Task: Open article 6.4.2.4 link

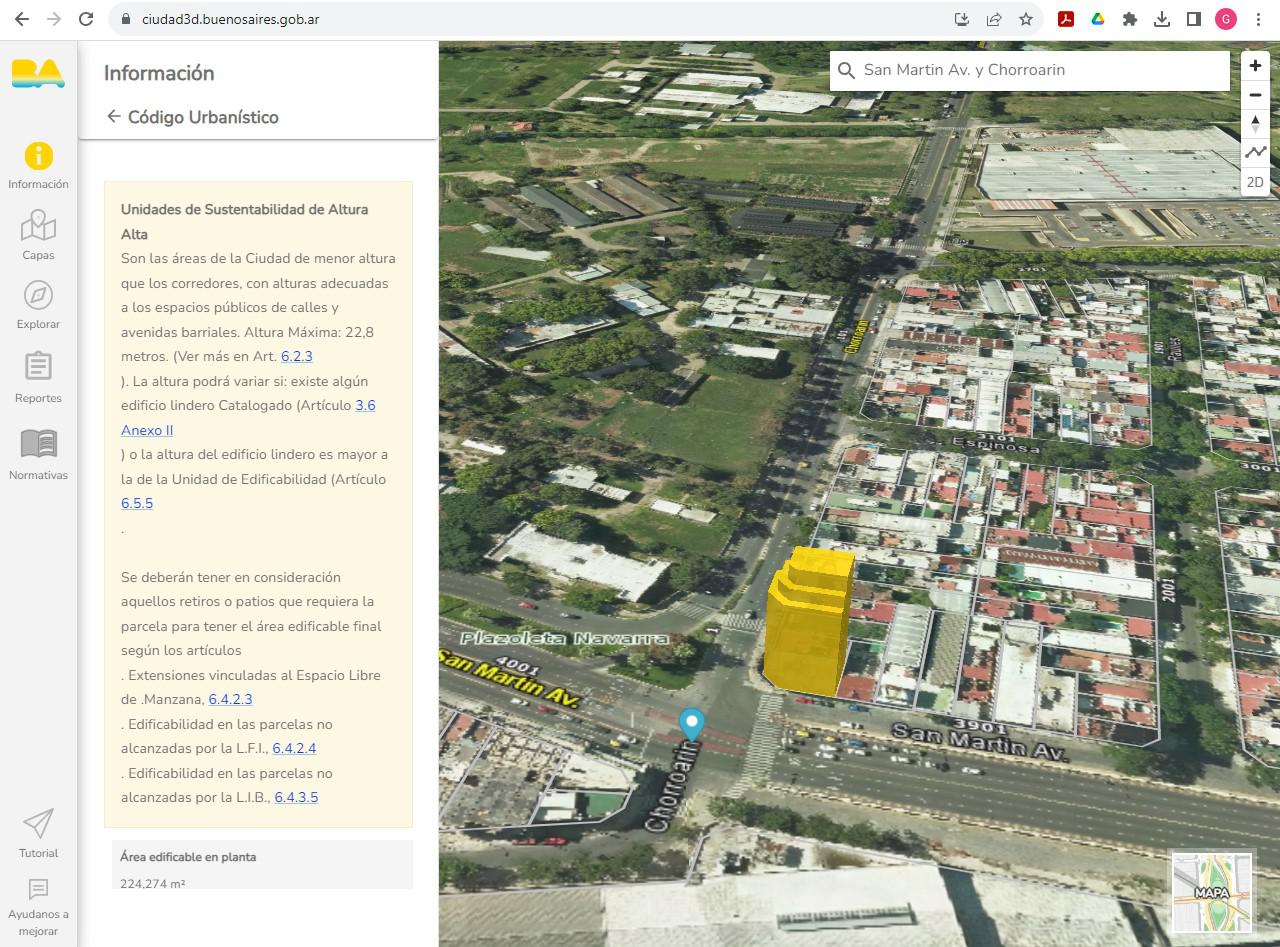Action: pyautogui.click(x=294, y=748)
